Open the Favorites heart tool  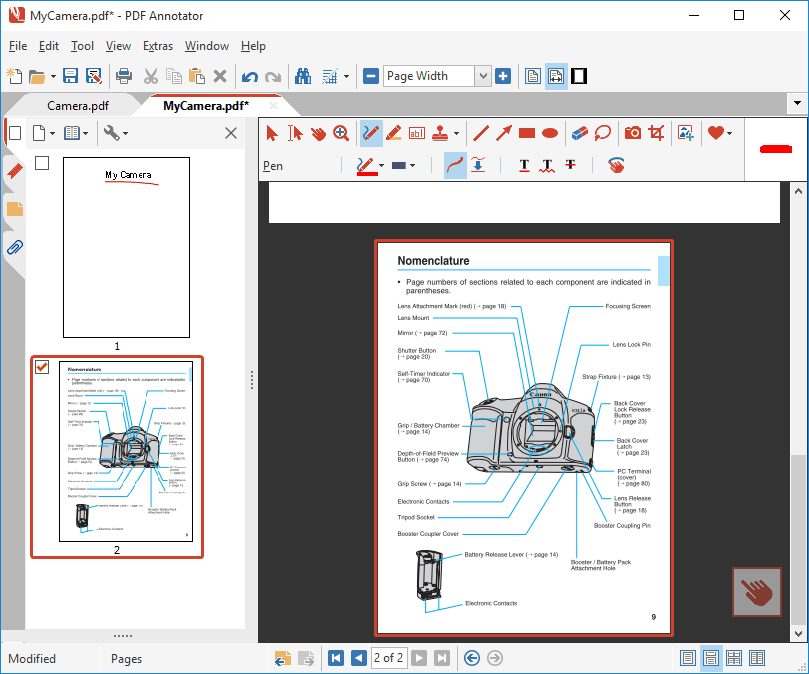pos(716,133)
